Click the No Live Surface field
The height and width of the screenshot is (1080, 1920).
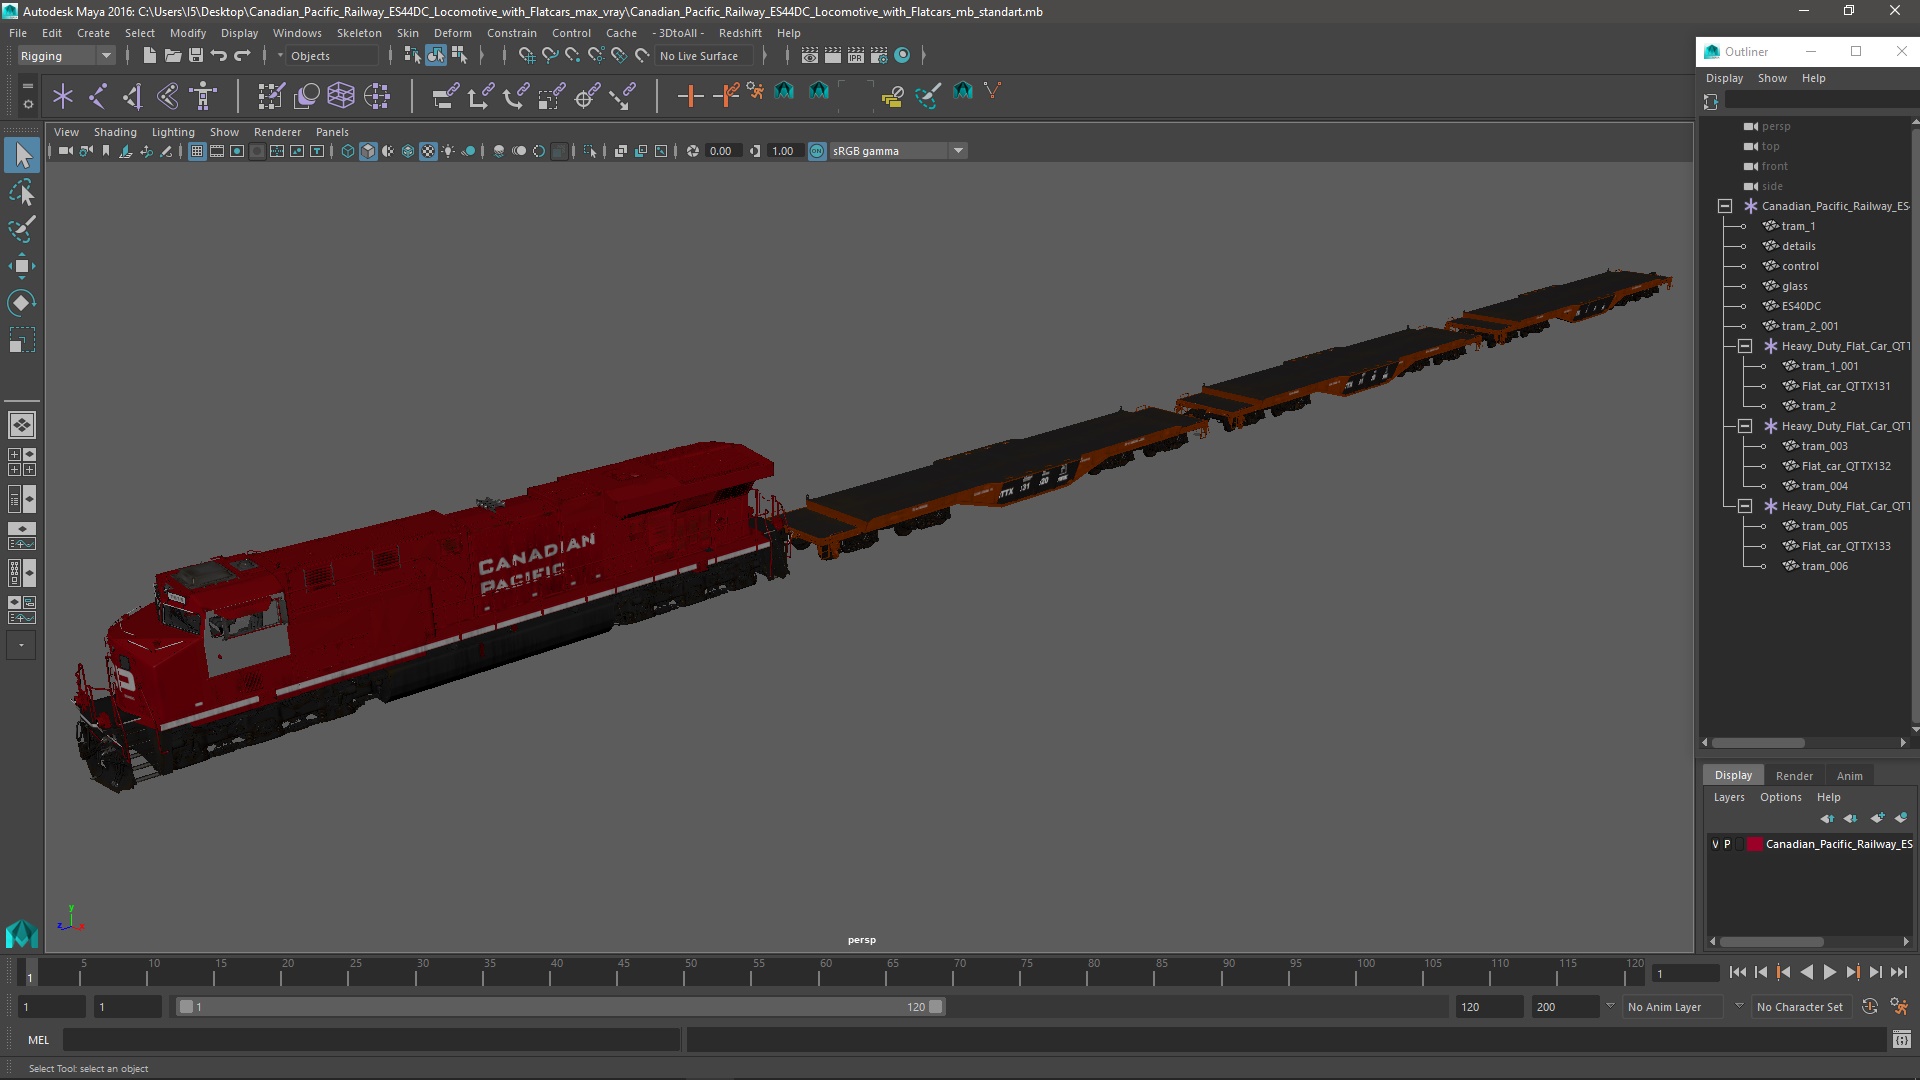click(x=706, y=56)
